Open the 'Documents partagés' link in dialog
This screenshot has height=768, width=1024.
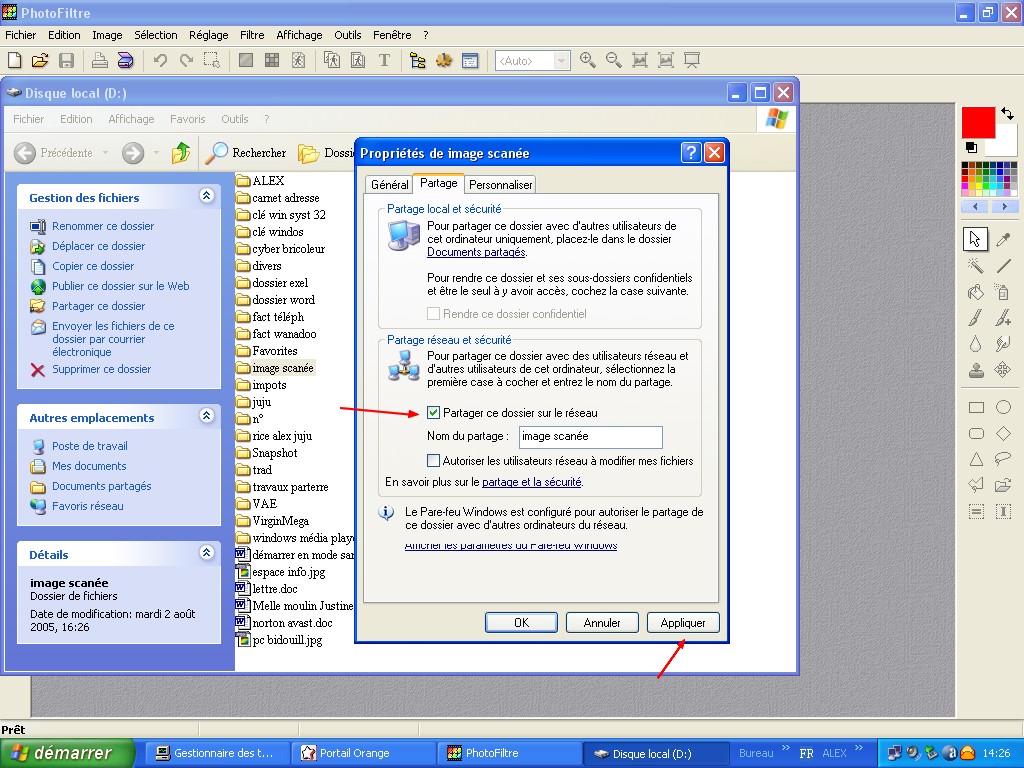point(475,253)
